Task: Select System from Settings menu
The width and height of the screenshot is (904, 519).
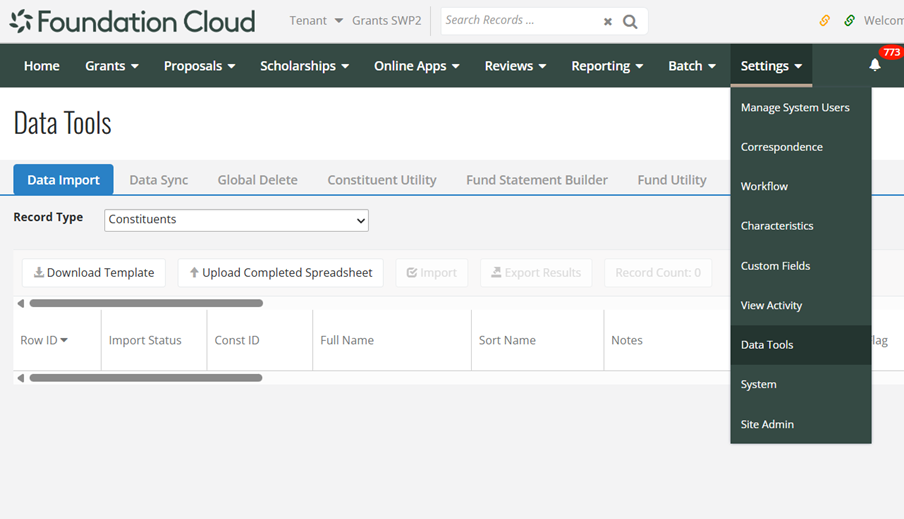Action: click(801, 384)
